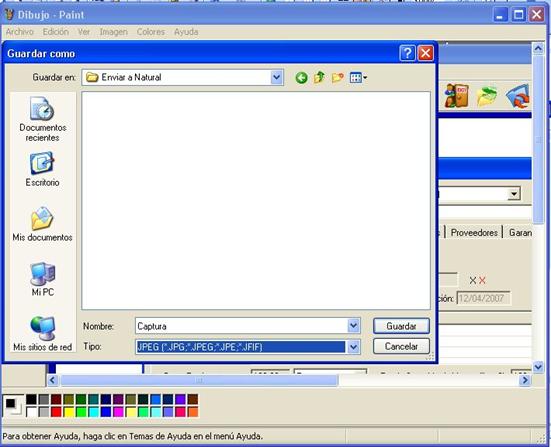Image resolution: width=551 pixels, height=447 pixels.
Task: Click the horizontal scrollbar left arrow
Action: 52,380
